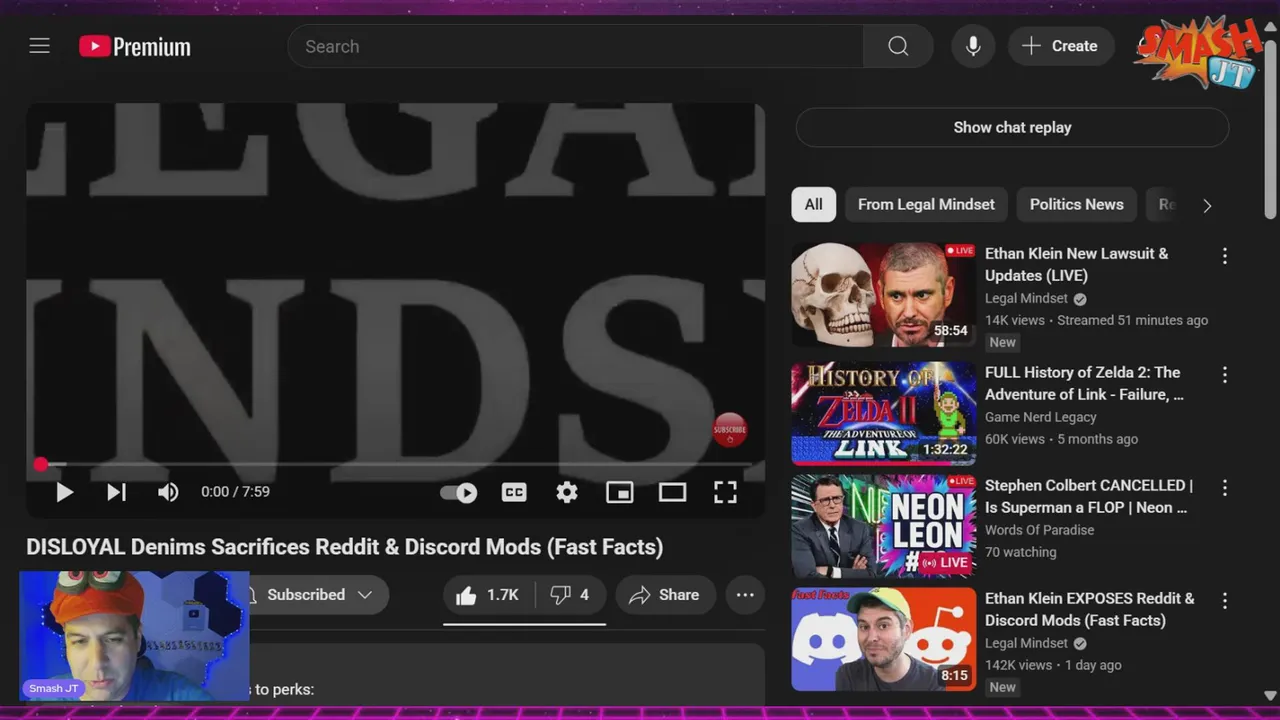Viewport: 1280px width, 720px height.
Task: Show chat replay
Action: point(1012,127)
